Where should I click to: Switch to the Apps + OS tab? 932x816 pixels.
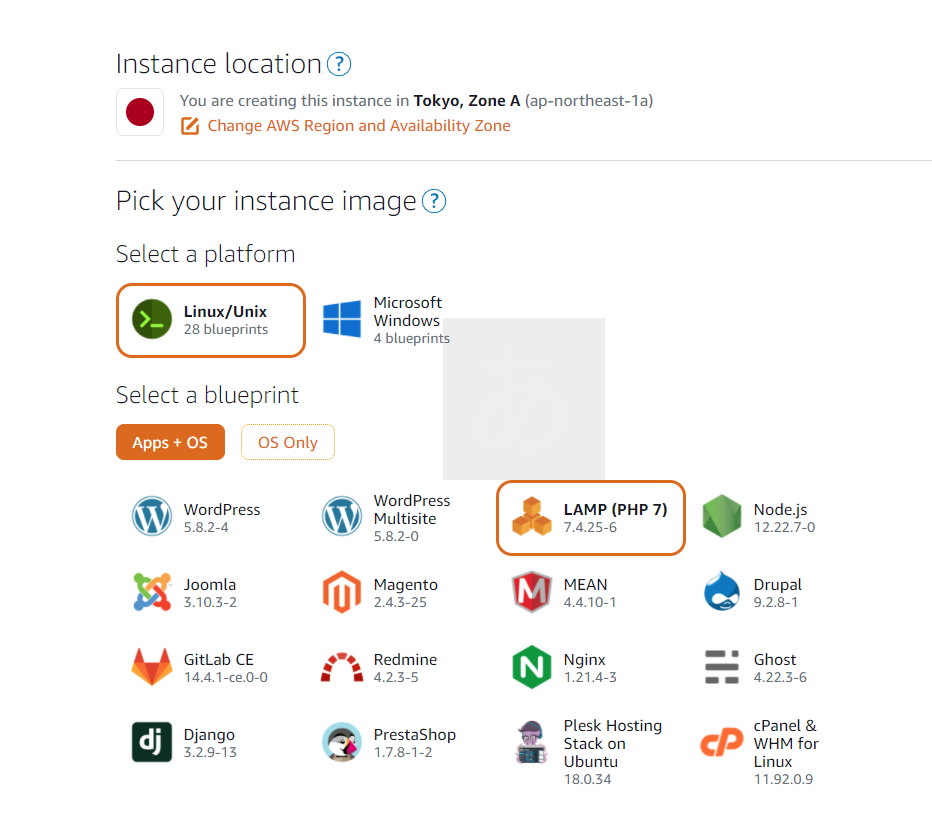click(x=170, y=442)
